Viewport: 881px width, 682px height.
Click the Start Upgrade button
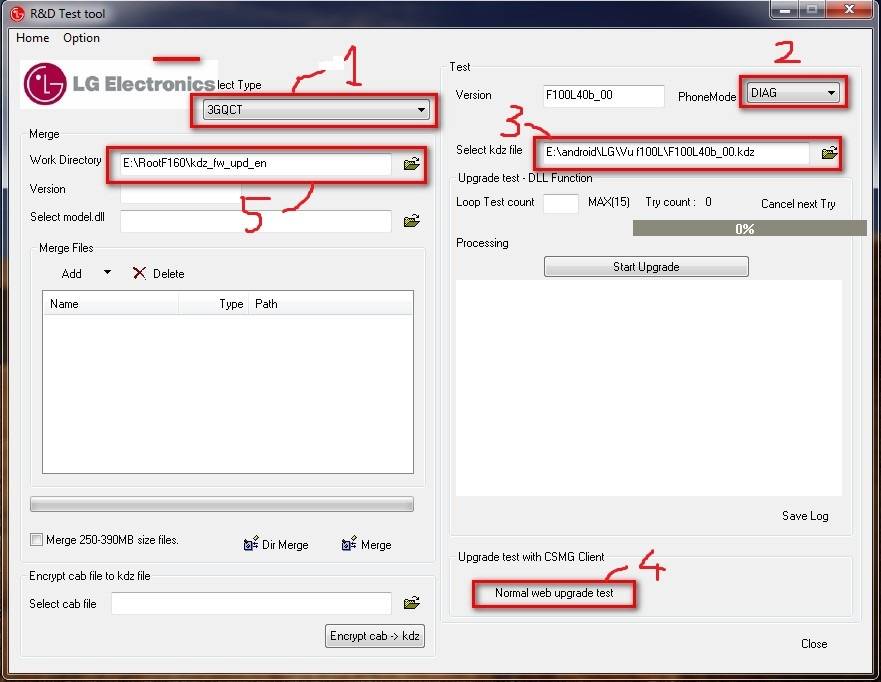pyautogui.click(x=646, y=267)
